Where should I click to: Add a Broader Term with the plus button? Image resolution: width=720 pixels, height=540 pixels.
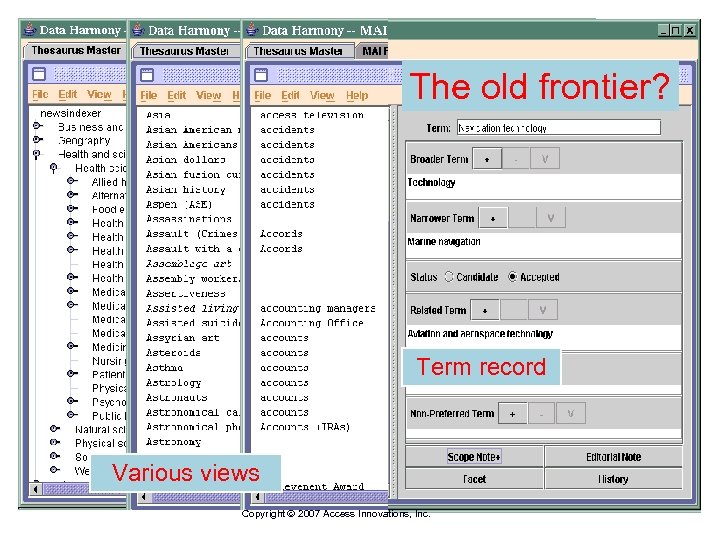coord(487,159)
